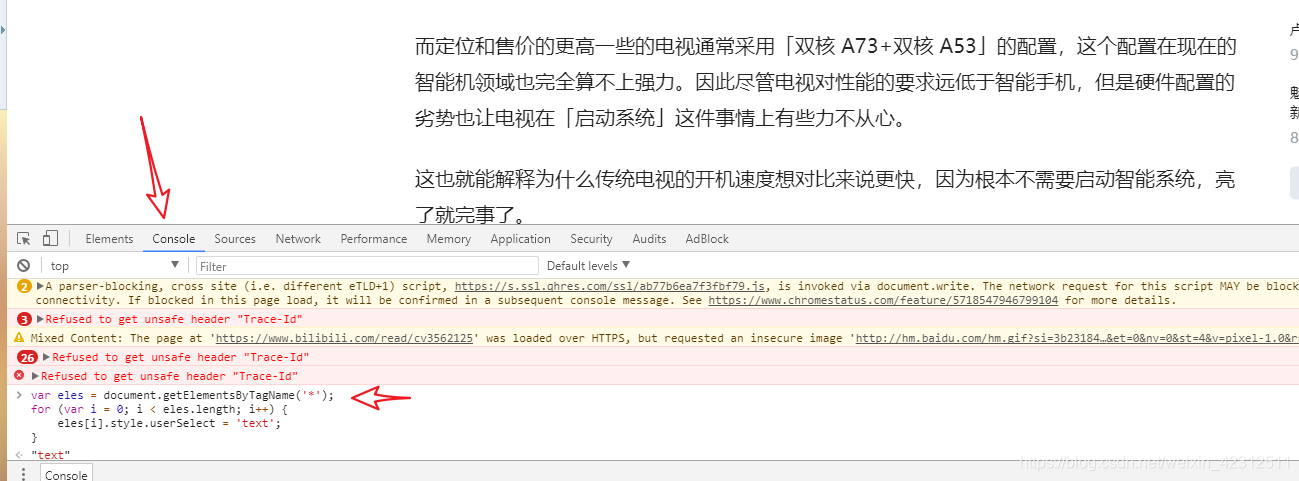1299x481 pixels.
Task: Click the 'var eles = document.getElementsByTagName' code line
Action: [182, 395]
